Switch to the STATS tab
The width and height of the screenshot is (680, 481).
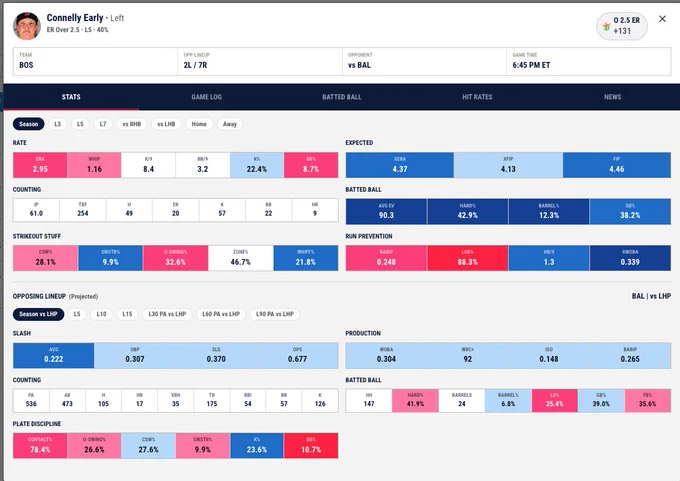point(71,97)
